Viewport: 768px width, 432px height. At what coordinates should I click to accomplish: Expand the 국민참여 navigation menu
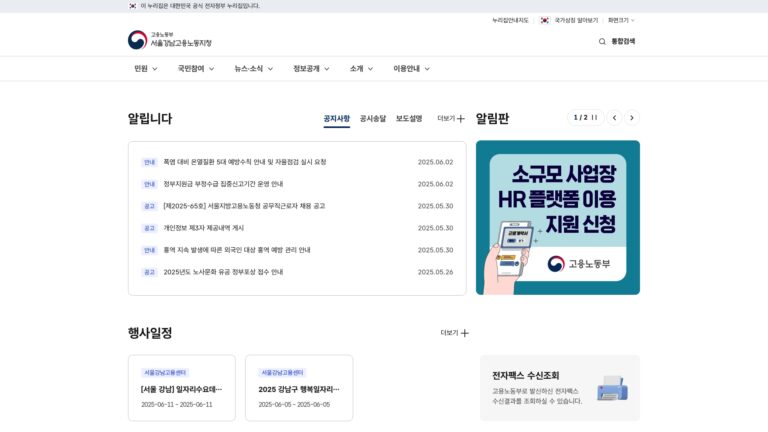[x=196, y=69]
